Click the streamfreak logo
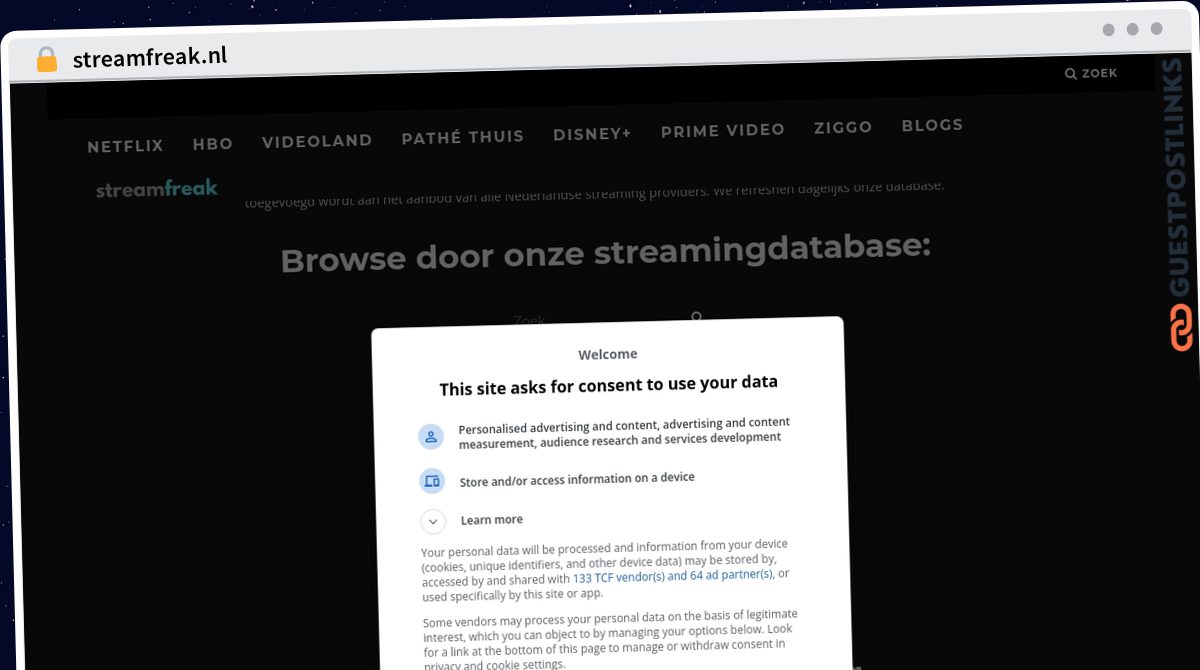1200x670 pixels. (157, 189)
